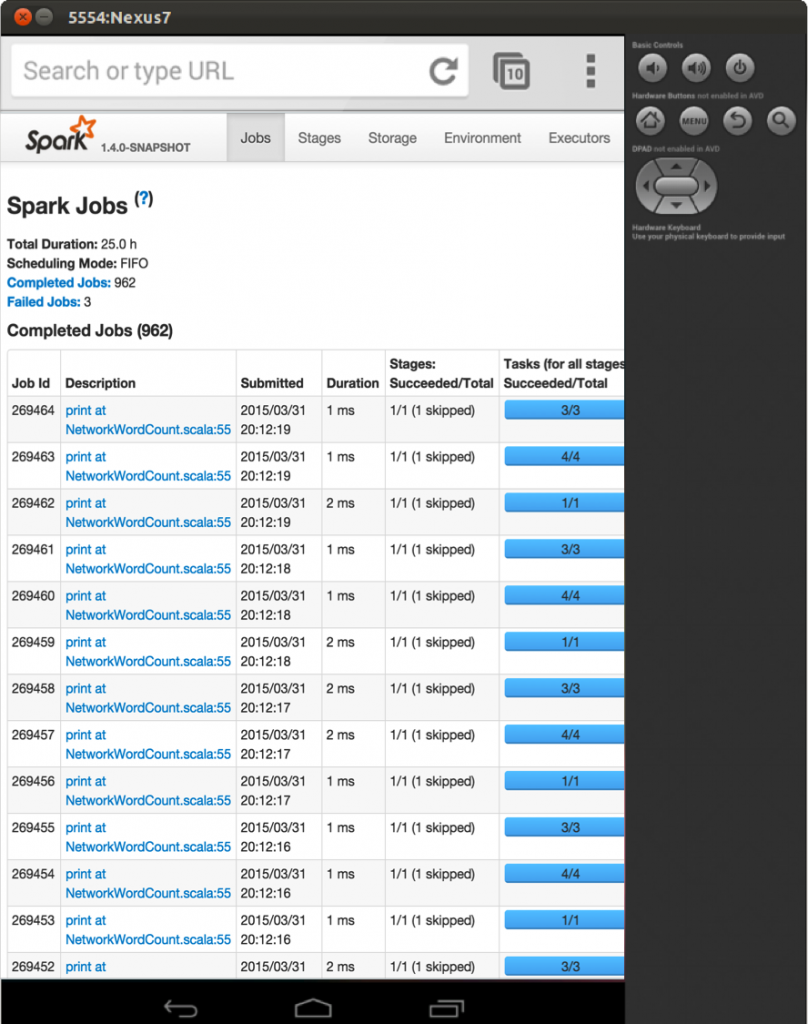Click the DPAD down arrow
This screenshot has height=1024, width=808.
click(676, 206)
